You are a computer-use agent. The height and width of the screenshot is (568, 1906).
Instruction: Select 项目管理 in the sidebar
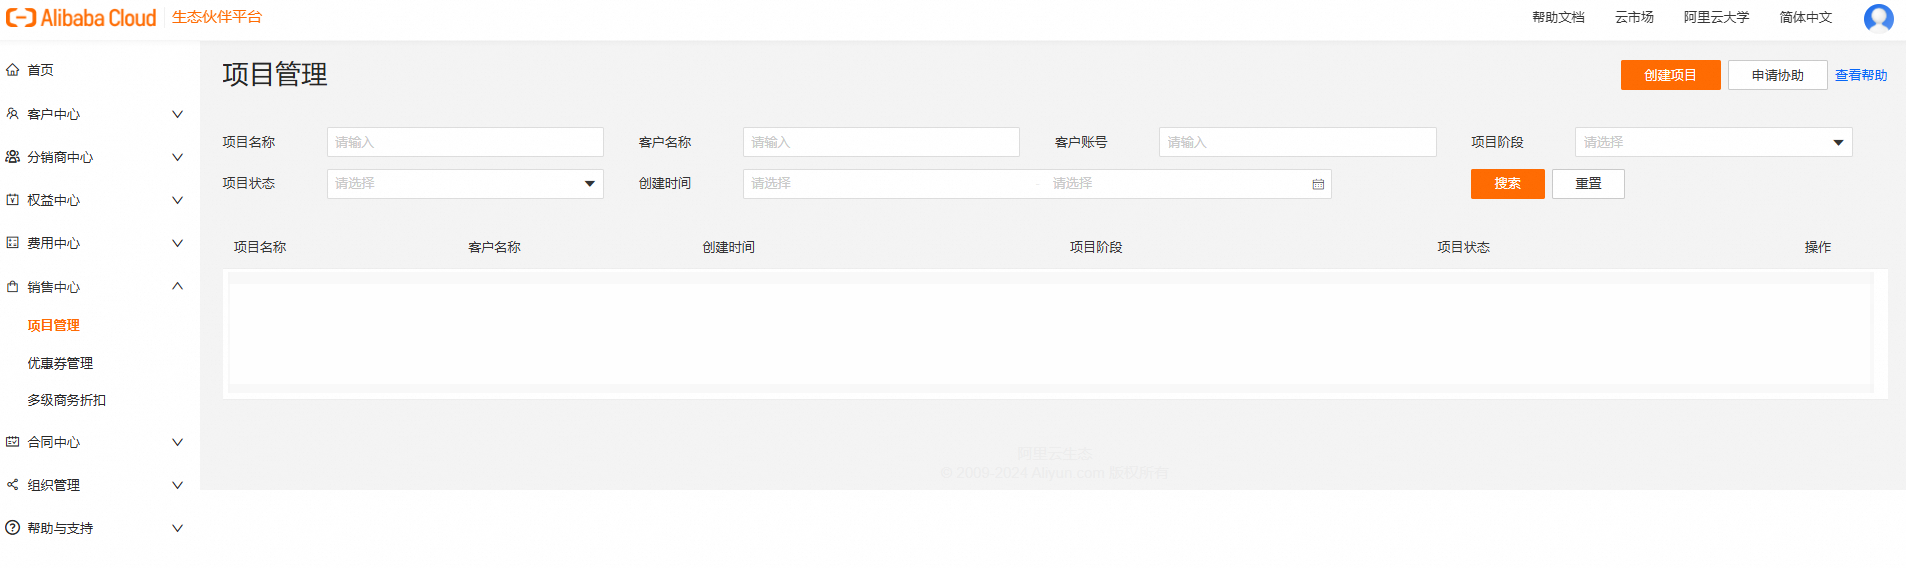54,325
